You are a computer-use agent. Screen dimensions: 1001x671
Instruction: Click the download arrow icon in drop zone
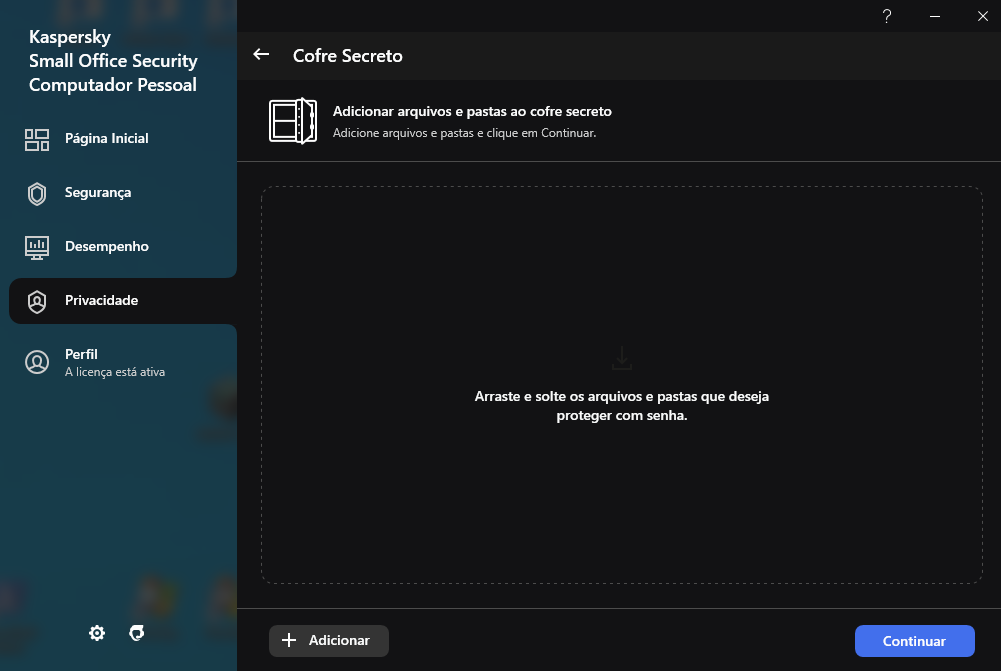(622, 358)
